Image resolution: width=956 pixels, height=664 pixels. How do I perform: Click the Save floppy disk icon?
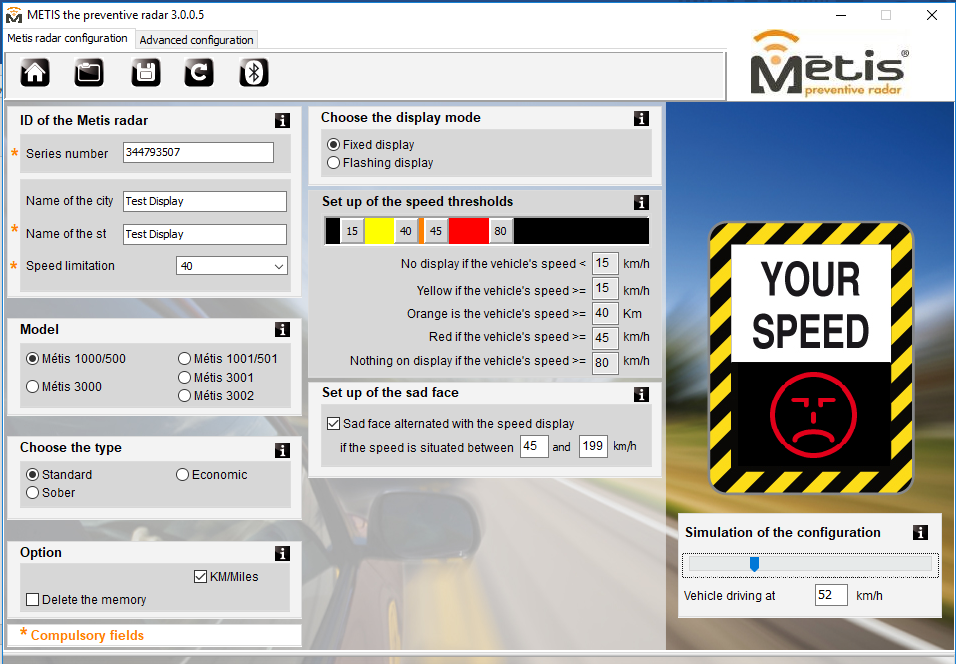coord(145,72)
